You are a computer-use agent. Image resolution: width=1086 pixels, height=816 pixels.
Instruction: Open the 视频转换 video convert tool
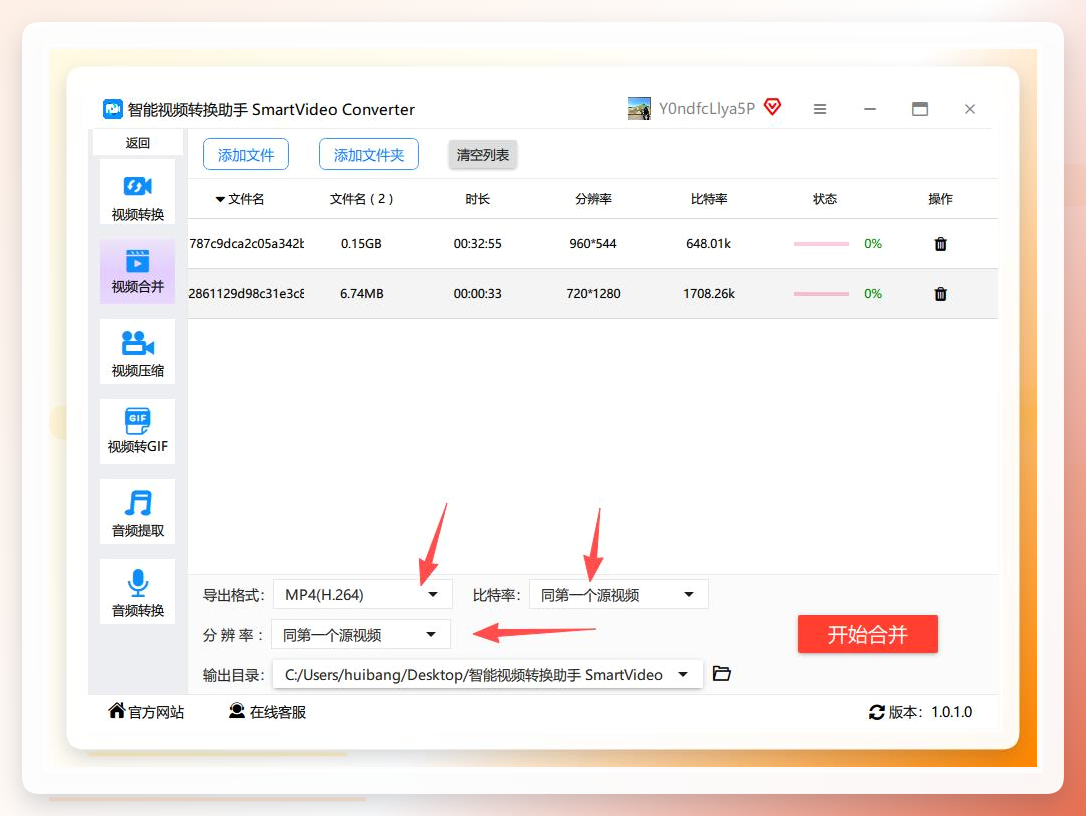pos(137,192)
